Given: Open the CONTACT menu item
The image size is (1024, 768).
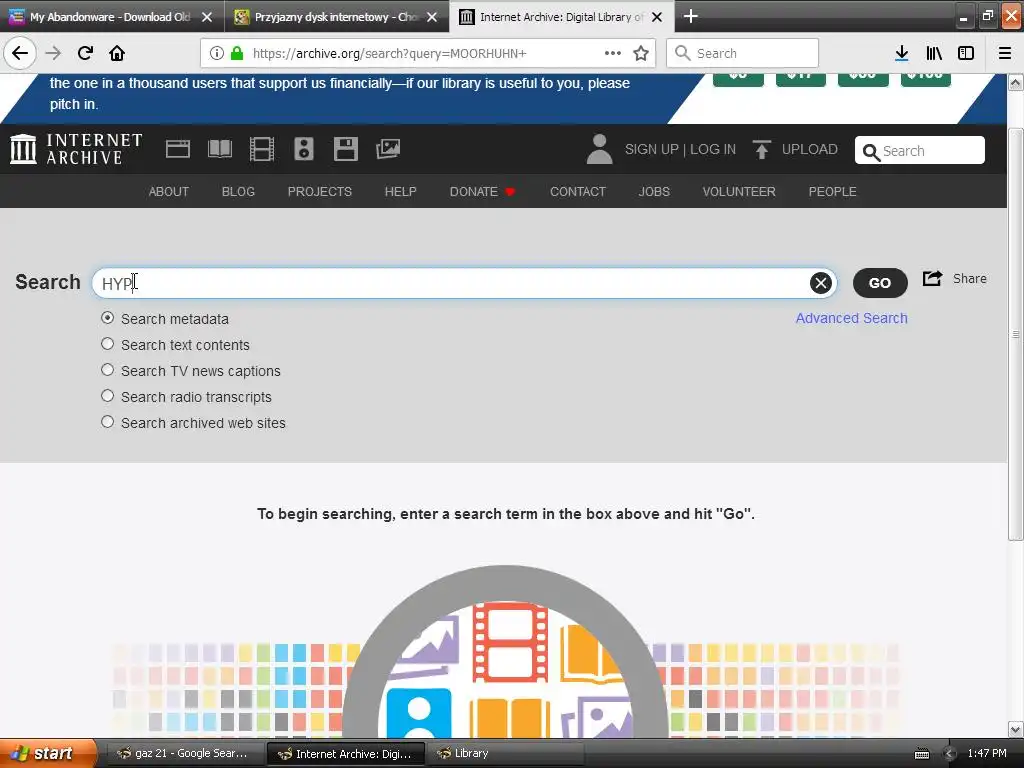Looking at the screenshot, I should [578, 191].
